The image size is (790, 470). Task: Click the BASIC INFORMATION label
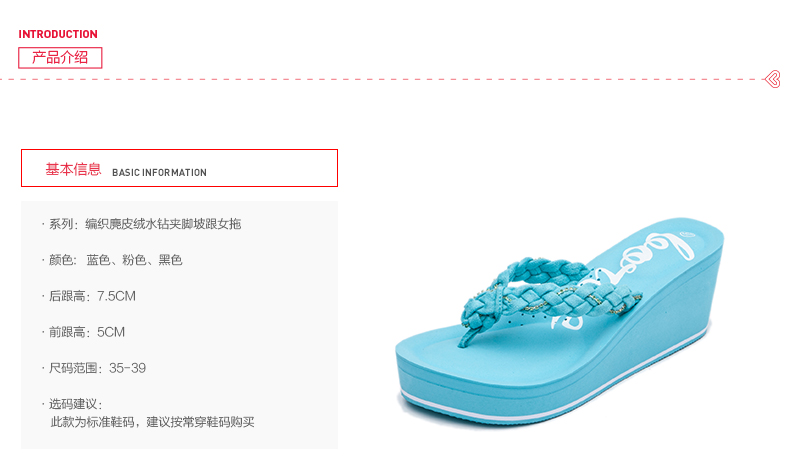click(159, 172)
